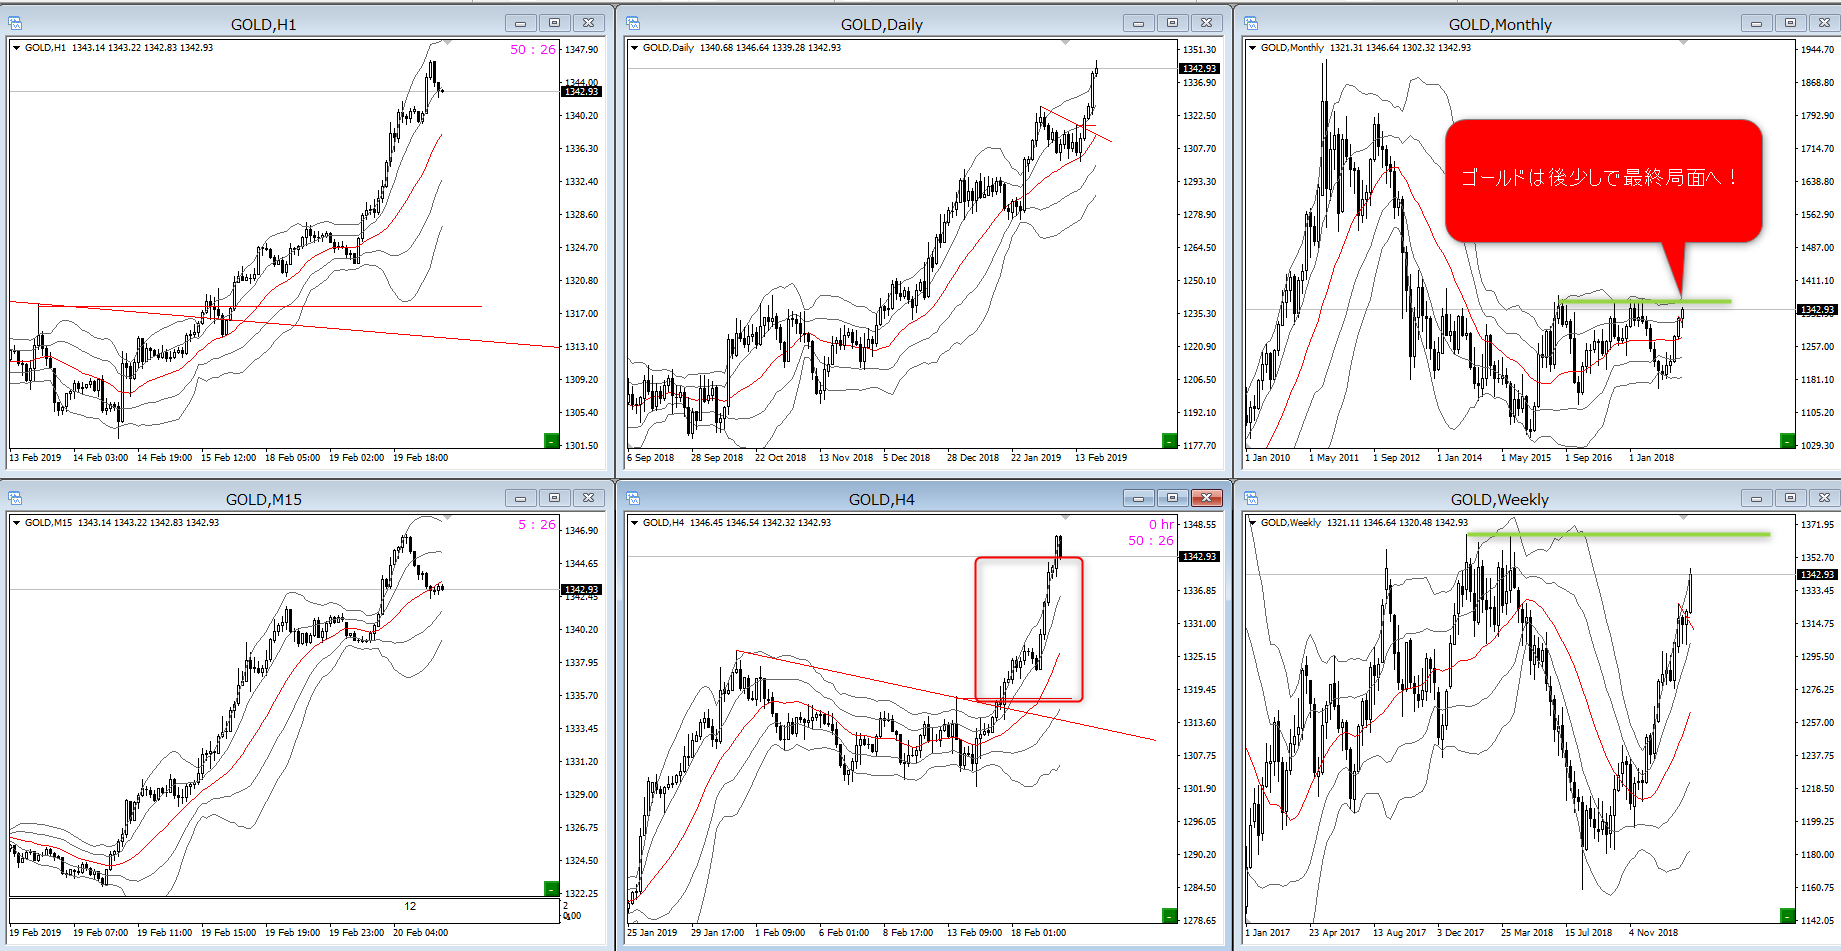Screen dimensions: 1841x951
Task: Click the green square in GOLD,Weekly chart corner
Action: pyautogui.click(x=1787, y=915)
